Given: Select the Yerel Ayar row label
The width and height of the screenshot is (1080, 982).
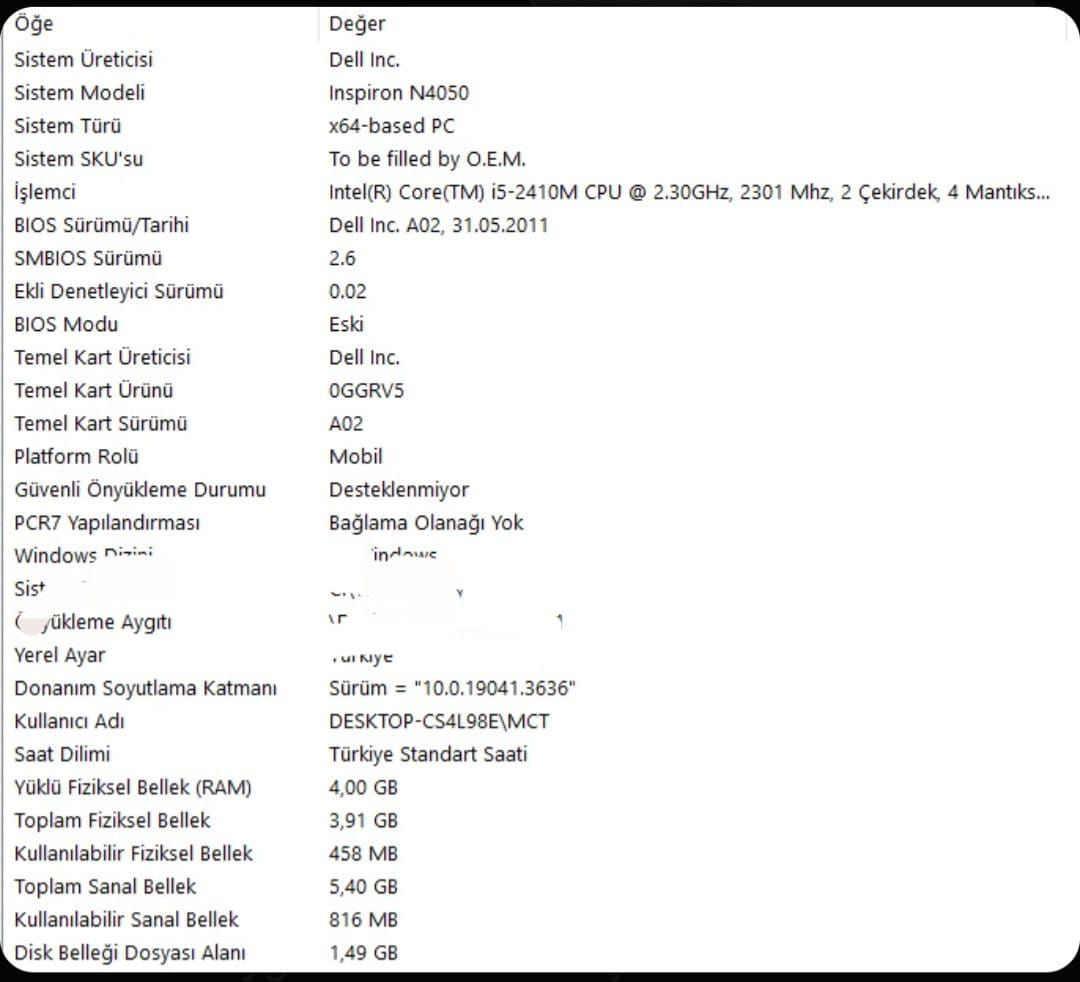Looking at the screenshot, I should pyautogui.click(x=60, y=655).
